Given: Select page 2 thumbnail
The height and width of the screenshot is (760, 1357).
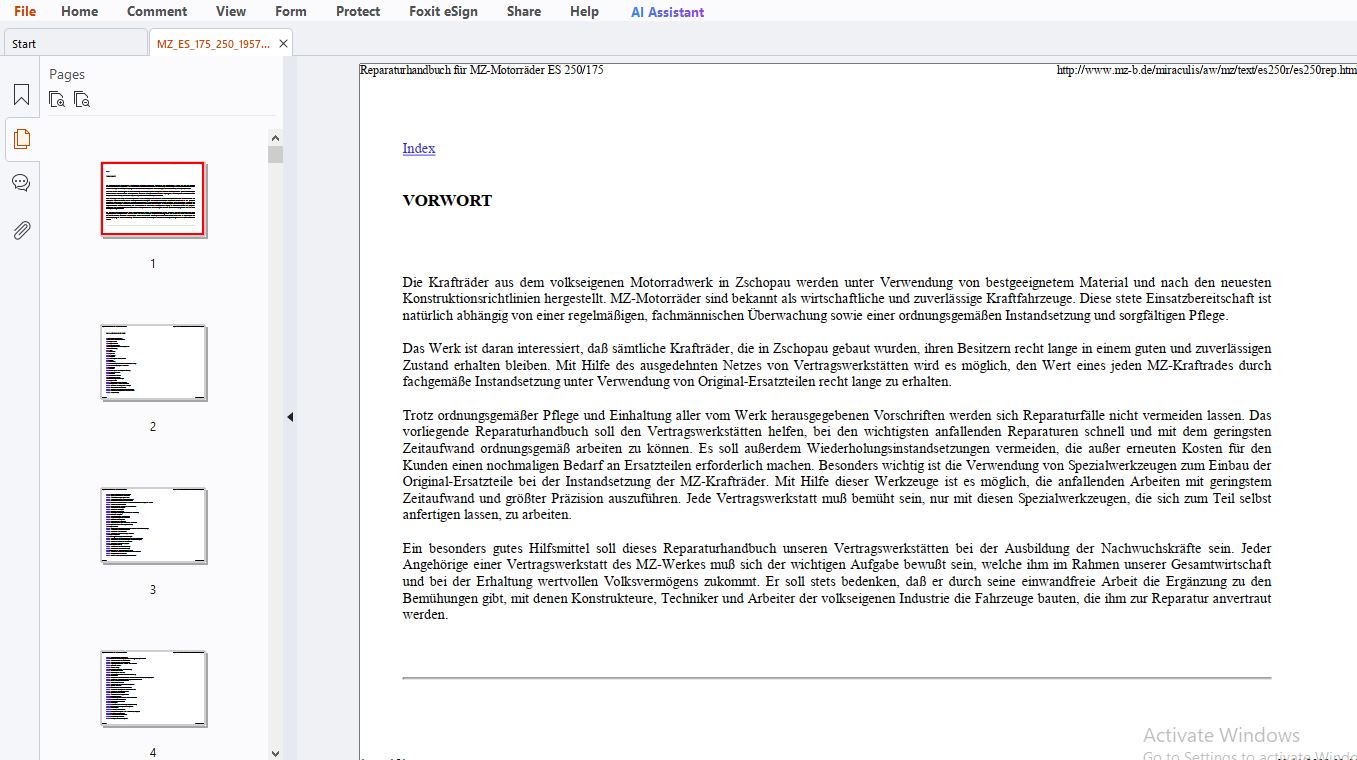Looking at the screenshot, I should tap(153, 362).
